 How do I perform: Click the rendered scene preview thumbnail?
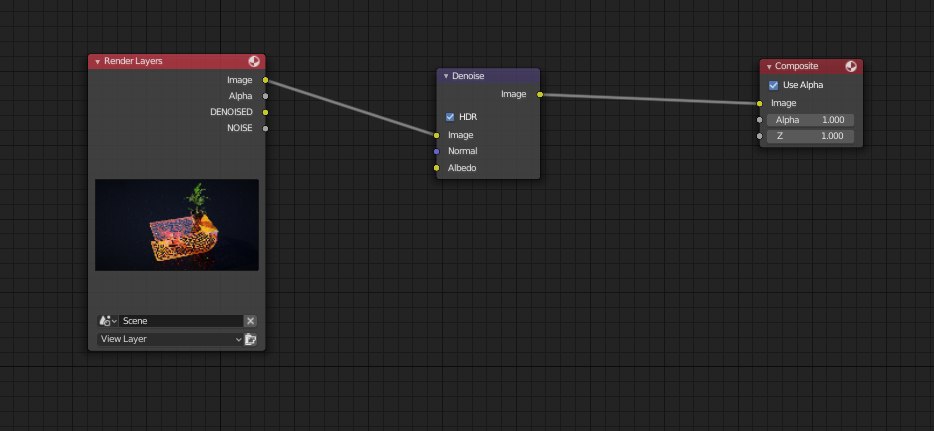point(177,225)
